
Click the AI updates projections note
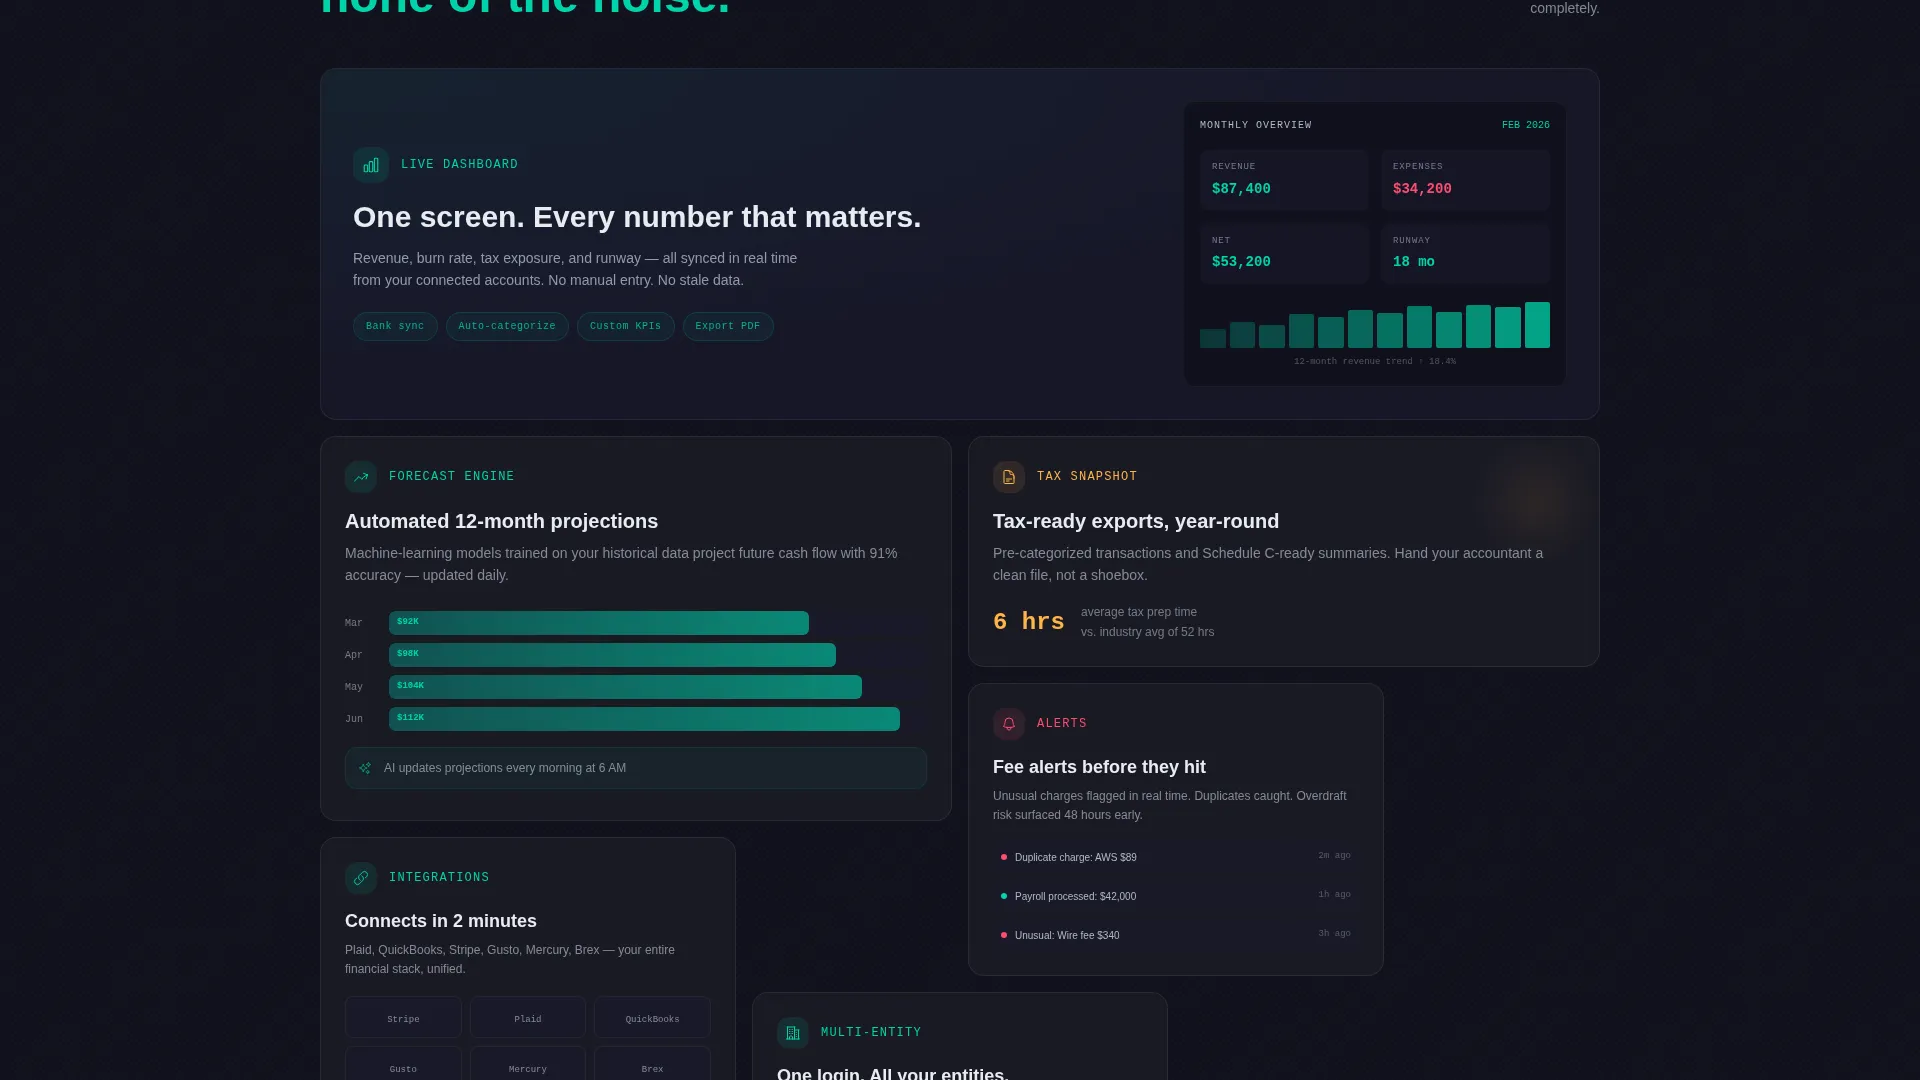(636, 768)
